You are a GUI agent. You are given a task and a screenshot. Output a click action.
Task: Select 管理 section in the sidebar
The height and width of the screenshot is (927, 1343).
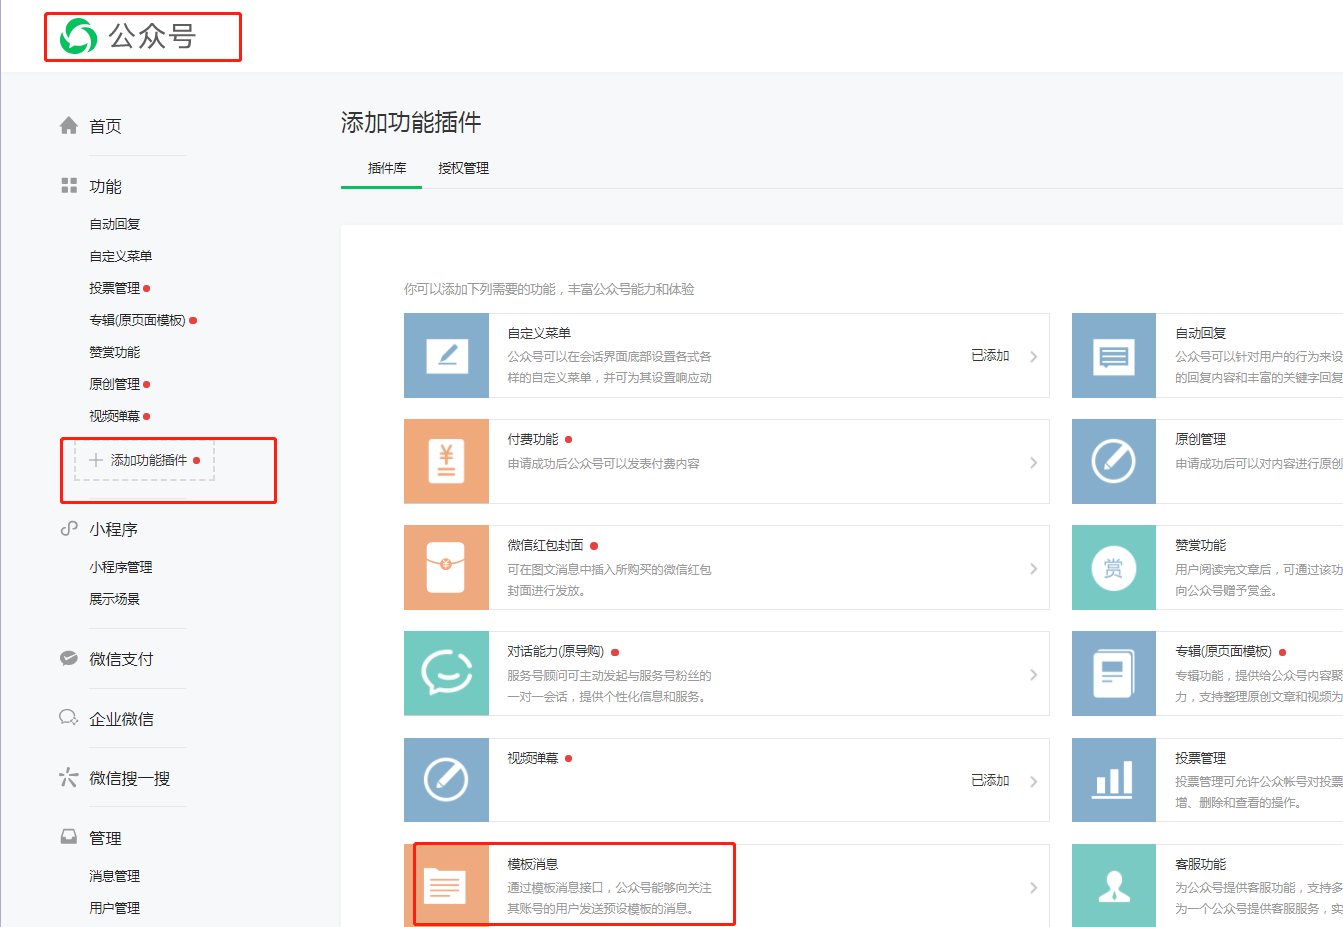click(x=105, y=838)
